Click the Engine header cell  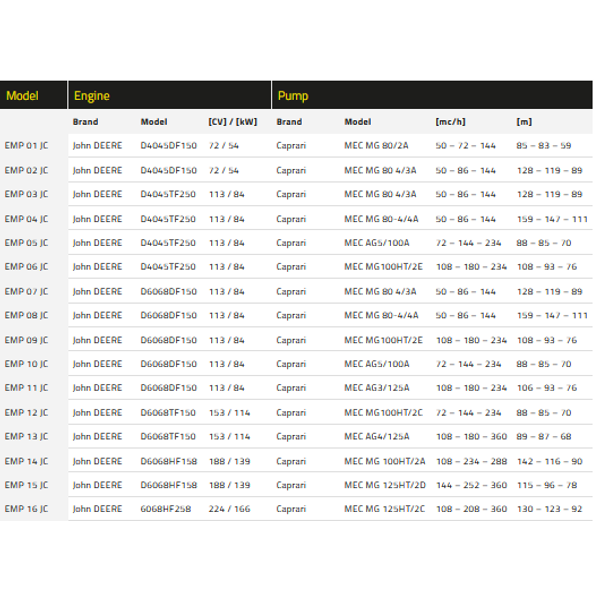170,95
